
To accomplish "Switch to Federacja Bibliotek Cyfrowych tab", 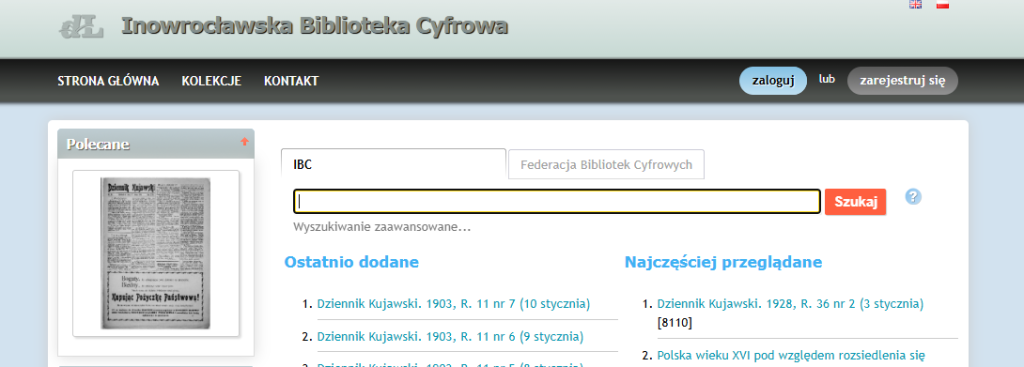I will coord(606,165).
